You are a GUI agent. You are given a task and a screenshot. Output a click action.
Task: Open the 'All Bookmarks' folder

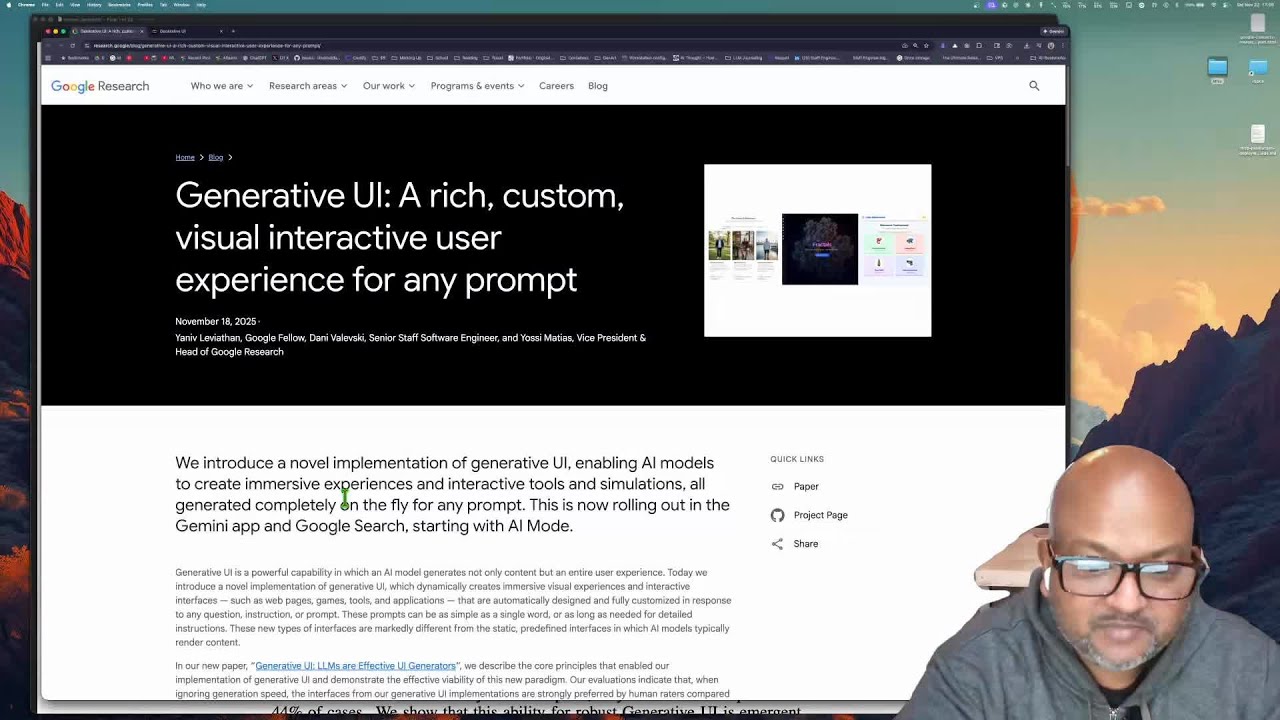[1048, 58]
